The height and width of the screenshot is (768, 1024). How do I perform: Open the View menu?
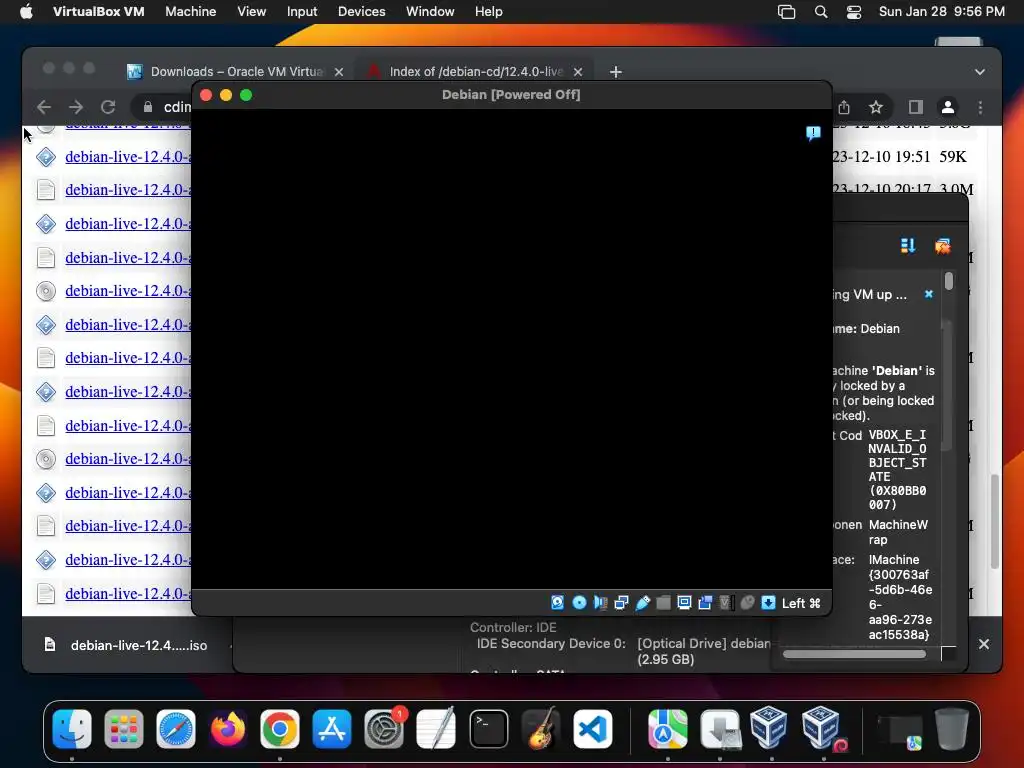tap(251, 12)
